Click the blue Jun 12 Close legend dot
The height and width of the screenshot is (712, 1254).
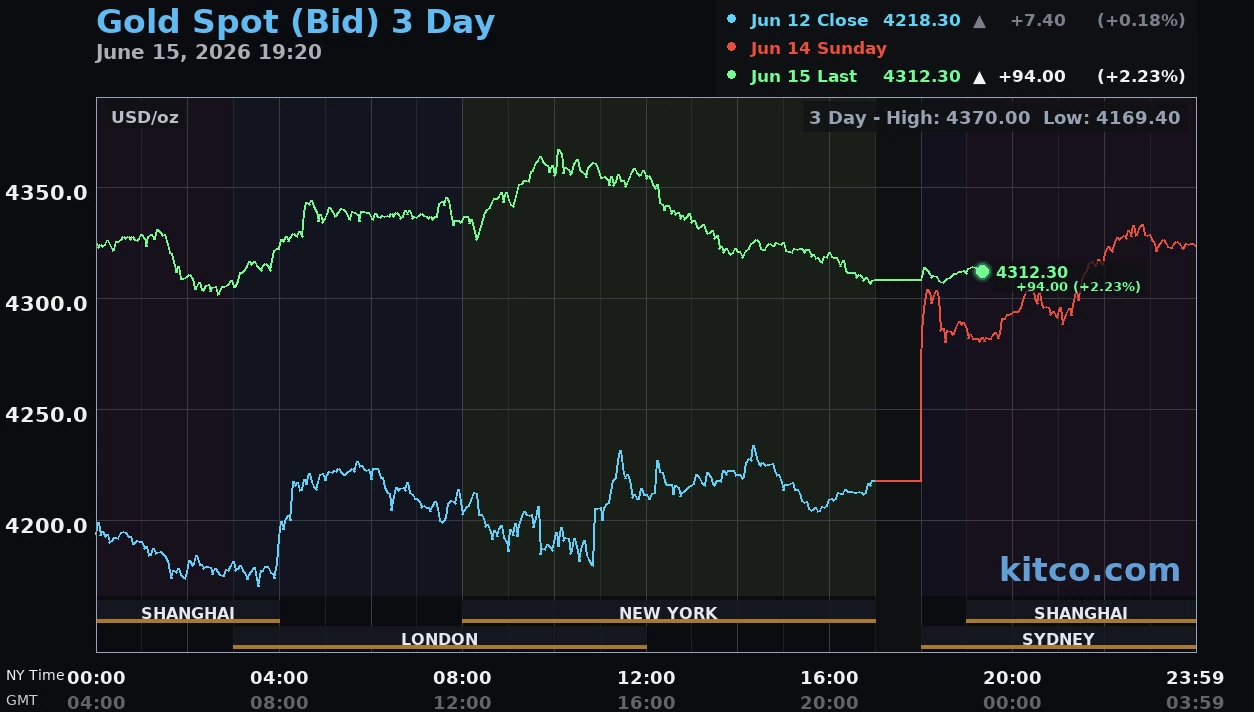point(731,19)
